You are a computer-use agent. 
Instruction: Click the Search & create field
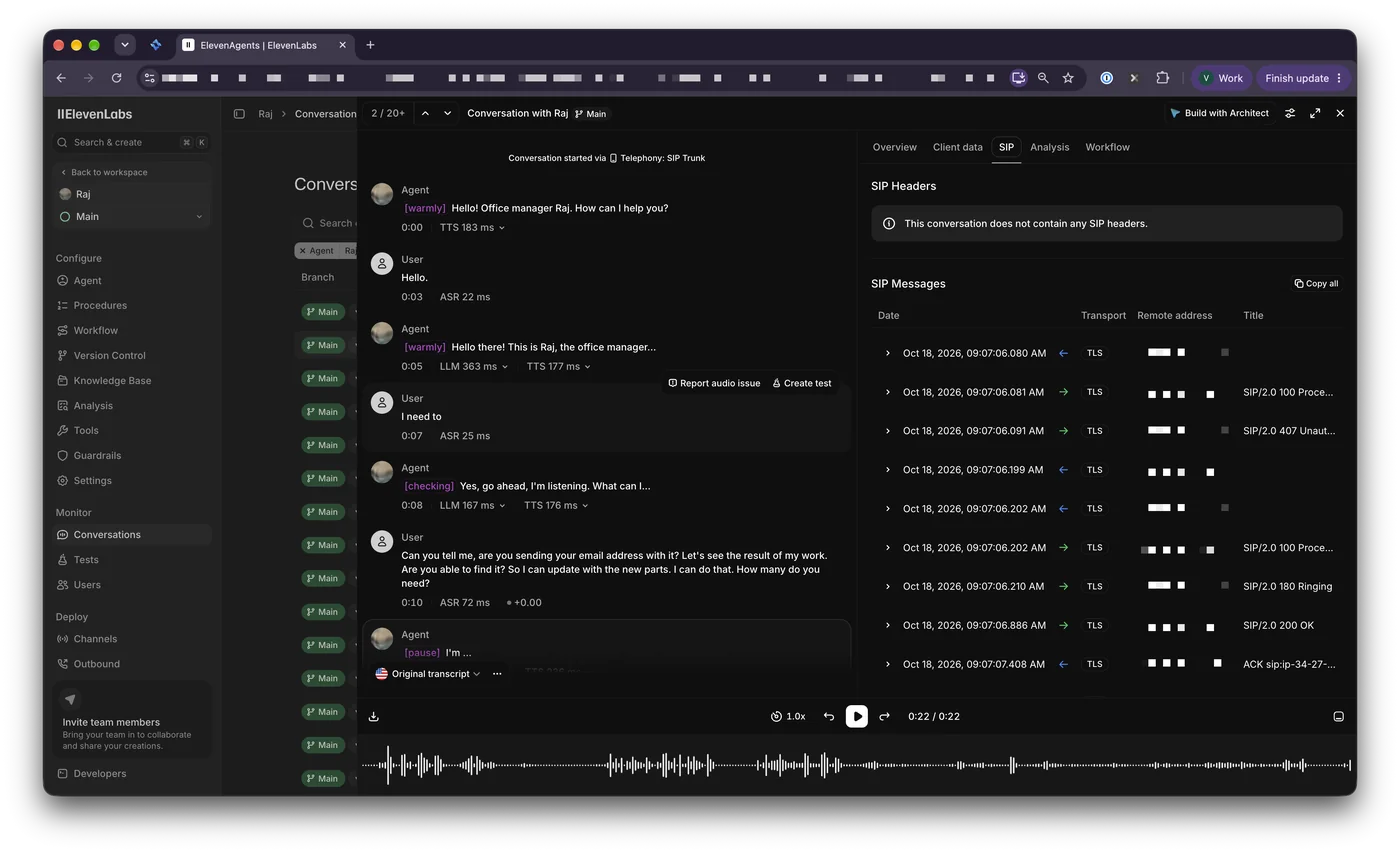[x=132, y=143]
